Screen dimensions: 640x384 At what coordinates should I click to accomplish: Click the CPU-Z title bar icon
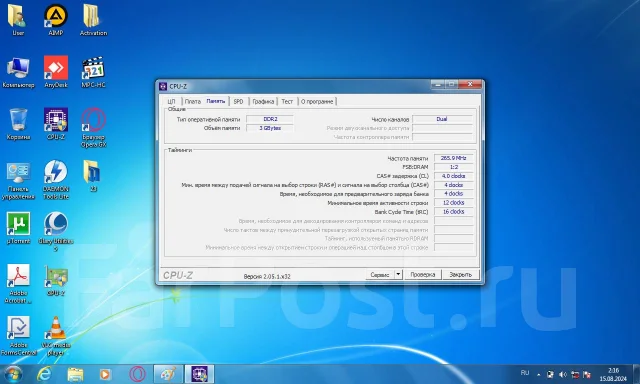(163, 86)
